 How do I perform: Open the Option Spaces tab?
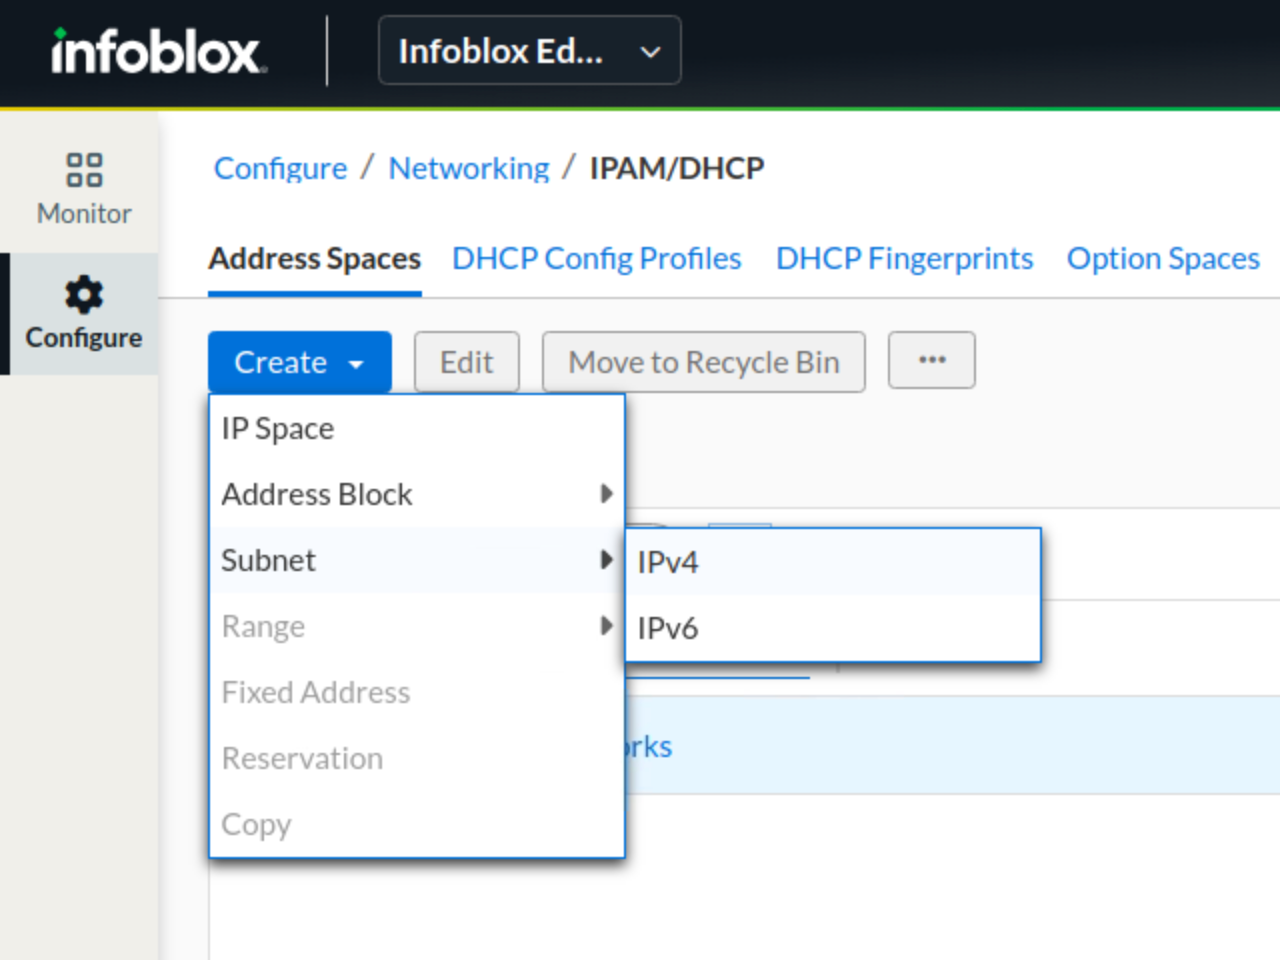click(1163, 259)
